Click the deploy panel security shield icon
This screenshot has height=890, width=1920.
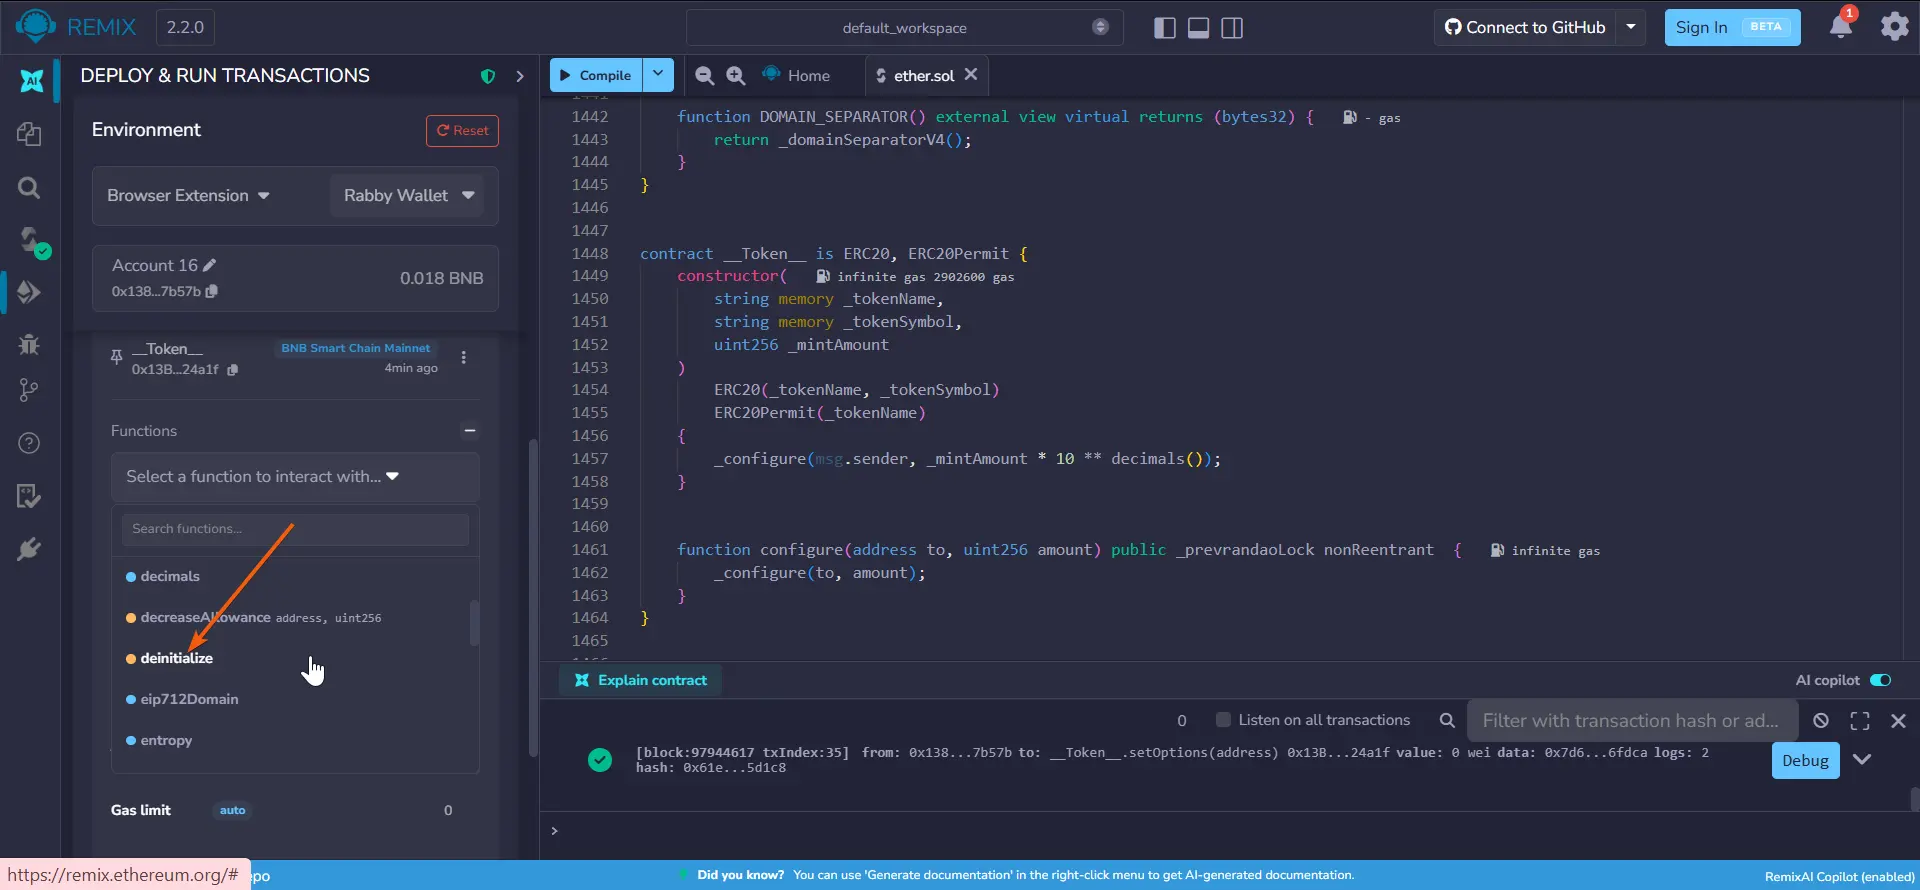click(488, 76)
